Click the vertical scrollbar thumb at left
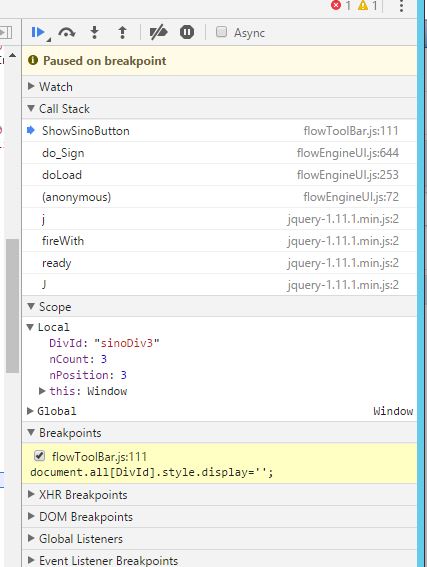Viewport: 427px width, 567px height. click(x=12, y=306)
